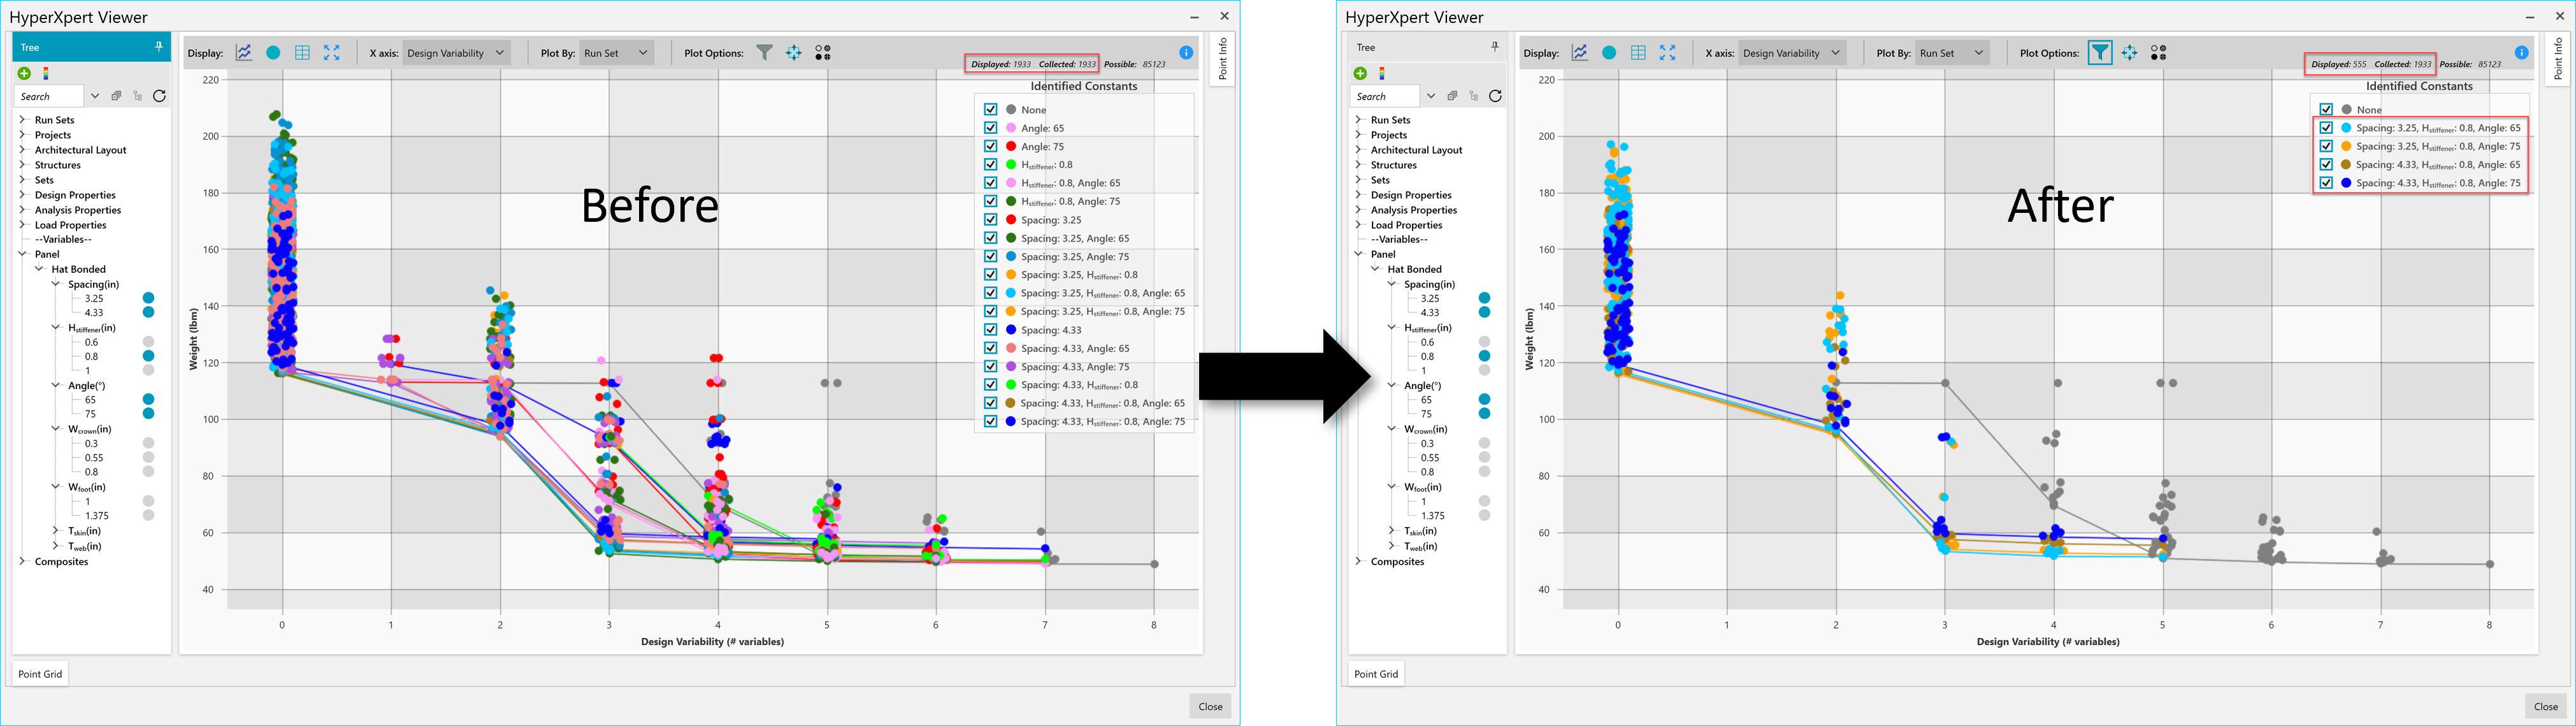The width and height of the screenshot is (2576, 726).
Task: Click the blue dot beside 65 in After window
Action: pos(1484,400)
